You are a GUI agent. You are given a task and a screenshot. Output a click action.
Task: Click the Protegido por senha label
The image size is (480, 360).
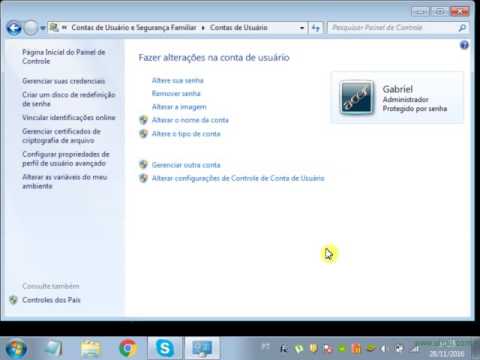point(415,109)
